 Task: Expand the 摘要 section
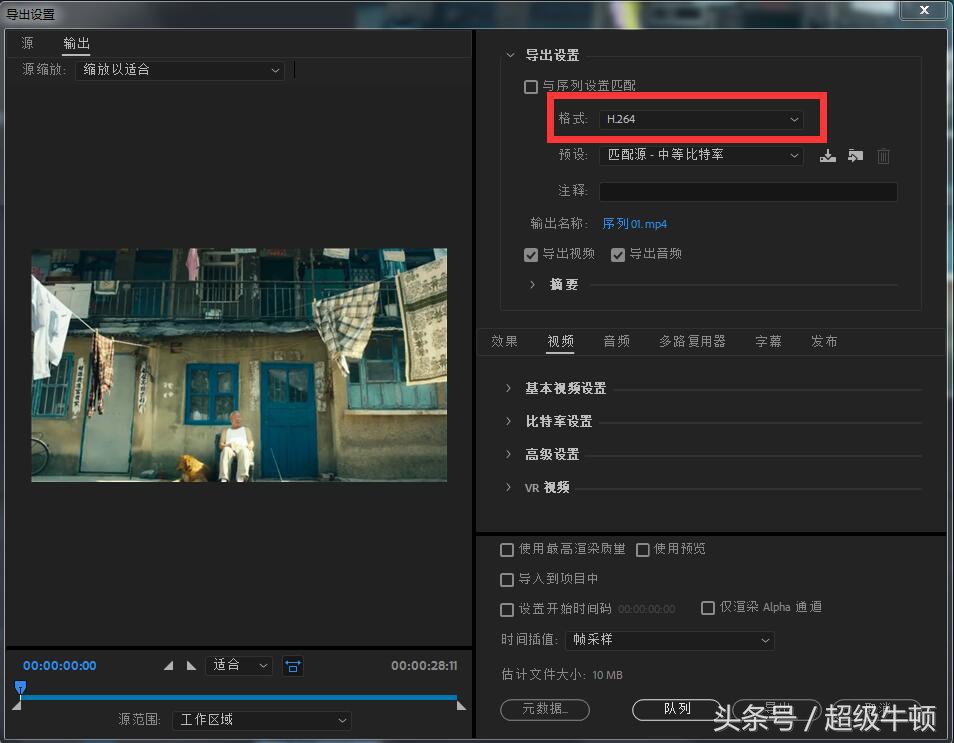[x=533, y=284]
